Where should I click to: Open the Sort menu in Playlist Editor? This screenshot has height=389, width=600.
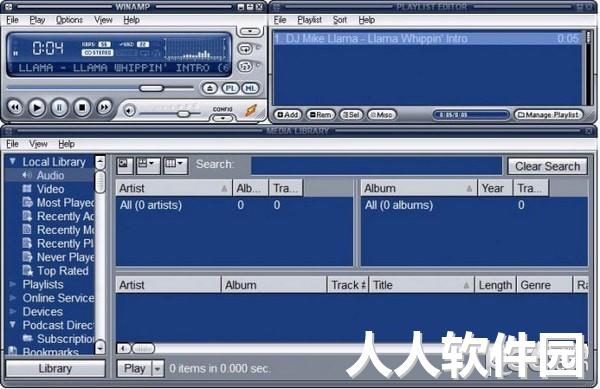[340, 20]
